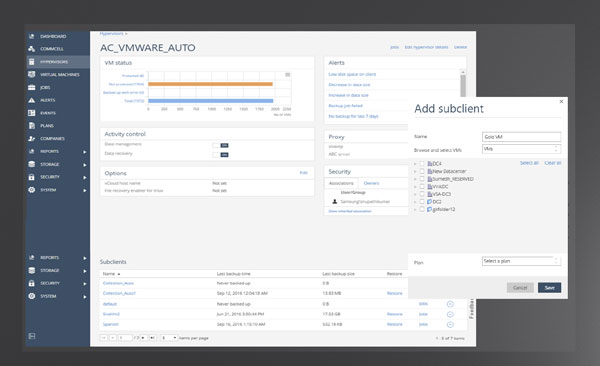Go to next page of Subclients table

point(143,338)
